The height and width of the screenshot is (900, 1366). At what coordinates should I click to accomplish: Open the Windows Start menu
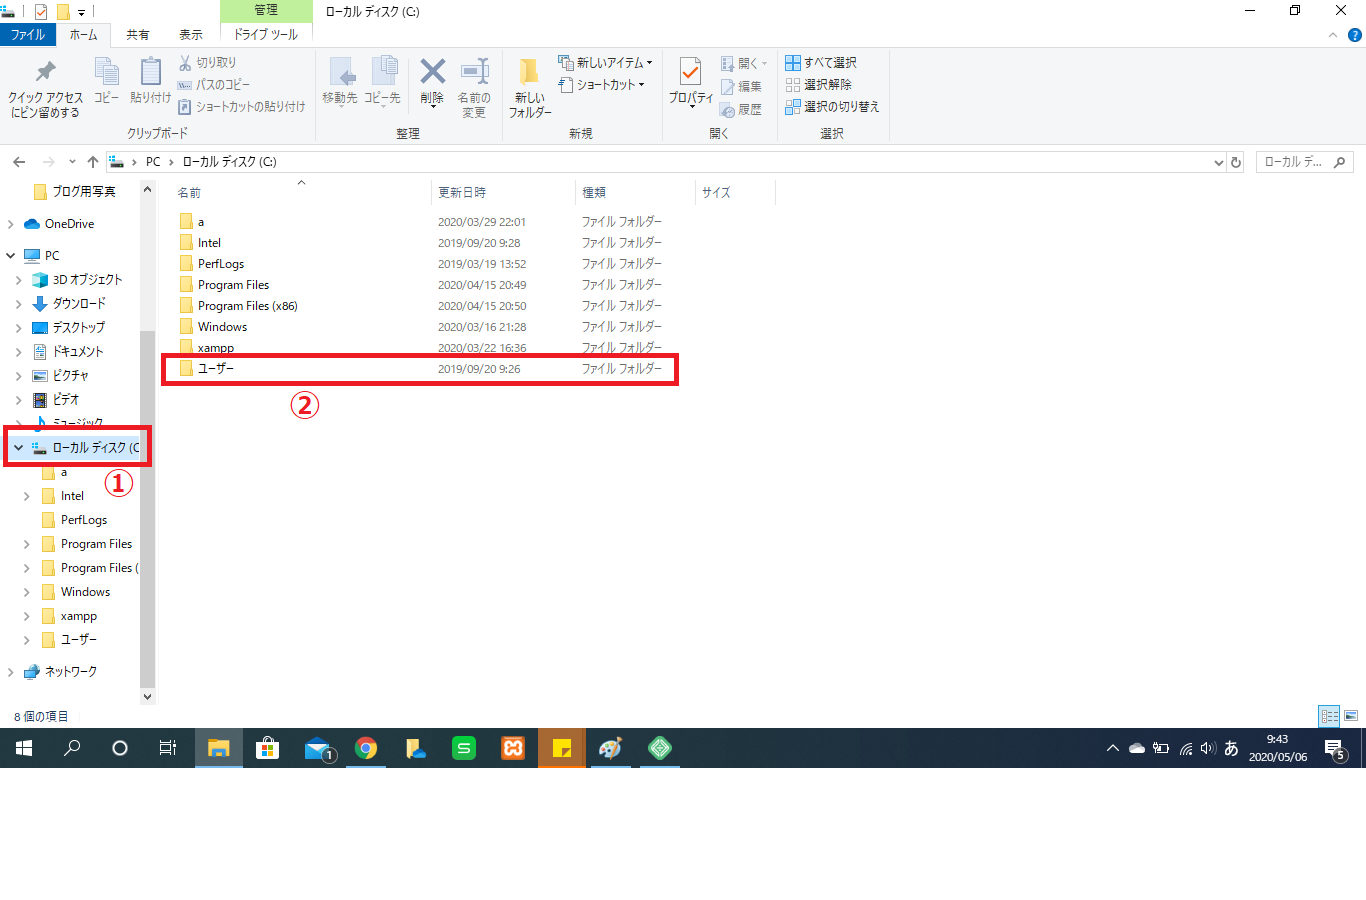[x=24, y=748]
